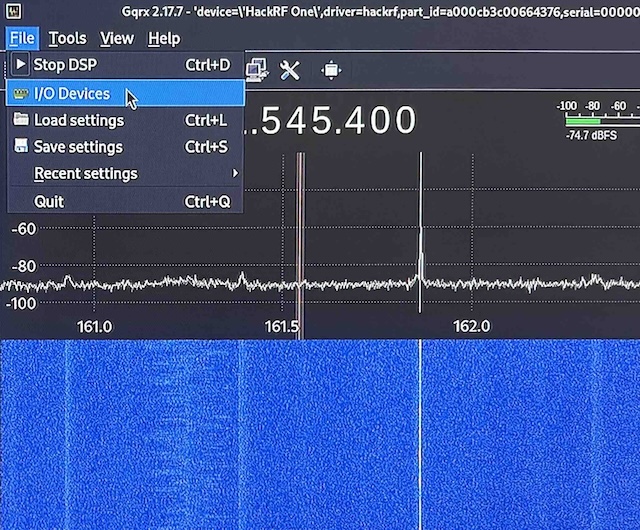This screenshot has height=530, width=640.
Task: Click the Stop DSP play icon
Action: coord(20,64)
